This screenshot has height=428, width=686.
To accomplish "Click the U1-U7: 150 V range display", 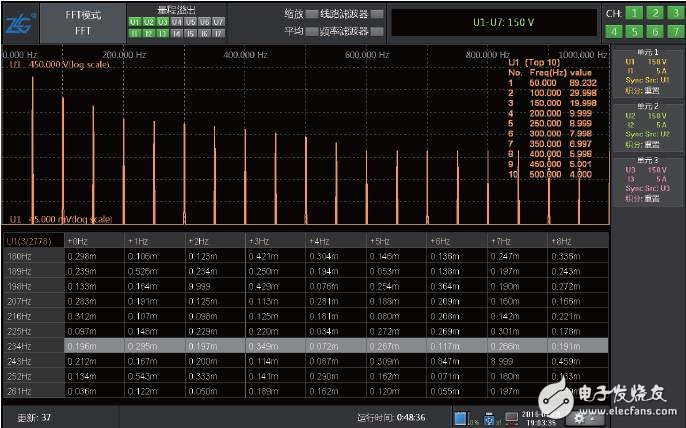I will pyautogui.click(x=494, y=22).
